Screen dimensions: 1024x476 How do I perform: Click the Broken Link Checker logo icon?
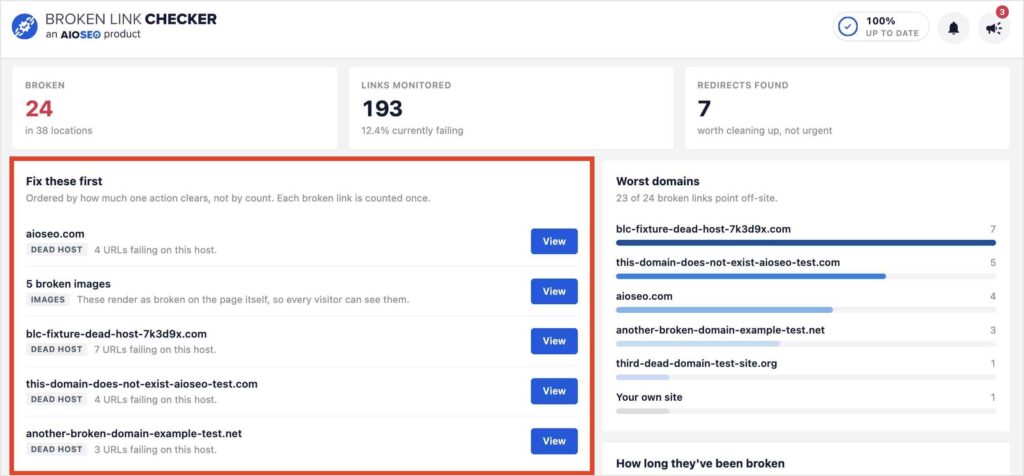pos(25,26)
